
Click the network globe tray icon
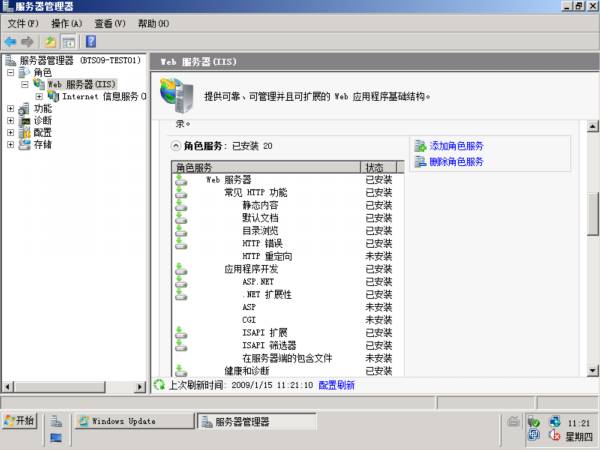tap(554, 421)
